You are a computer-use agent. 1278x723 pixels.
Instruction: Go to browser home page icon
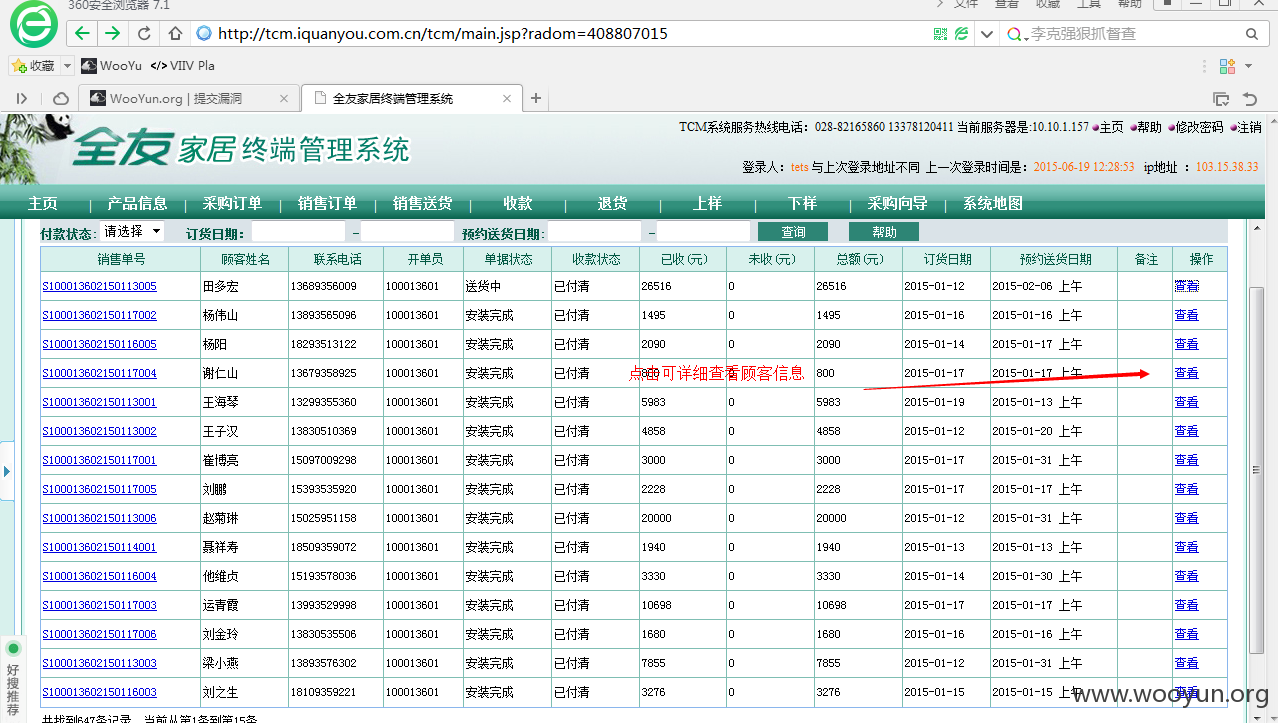175,33
